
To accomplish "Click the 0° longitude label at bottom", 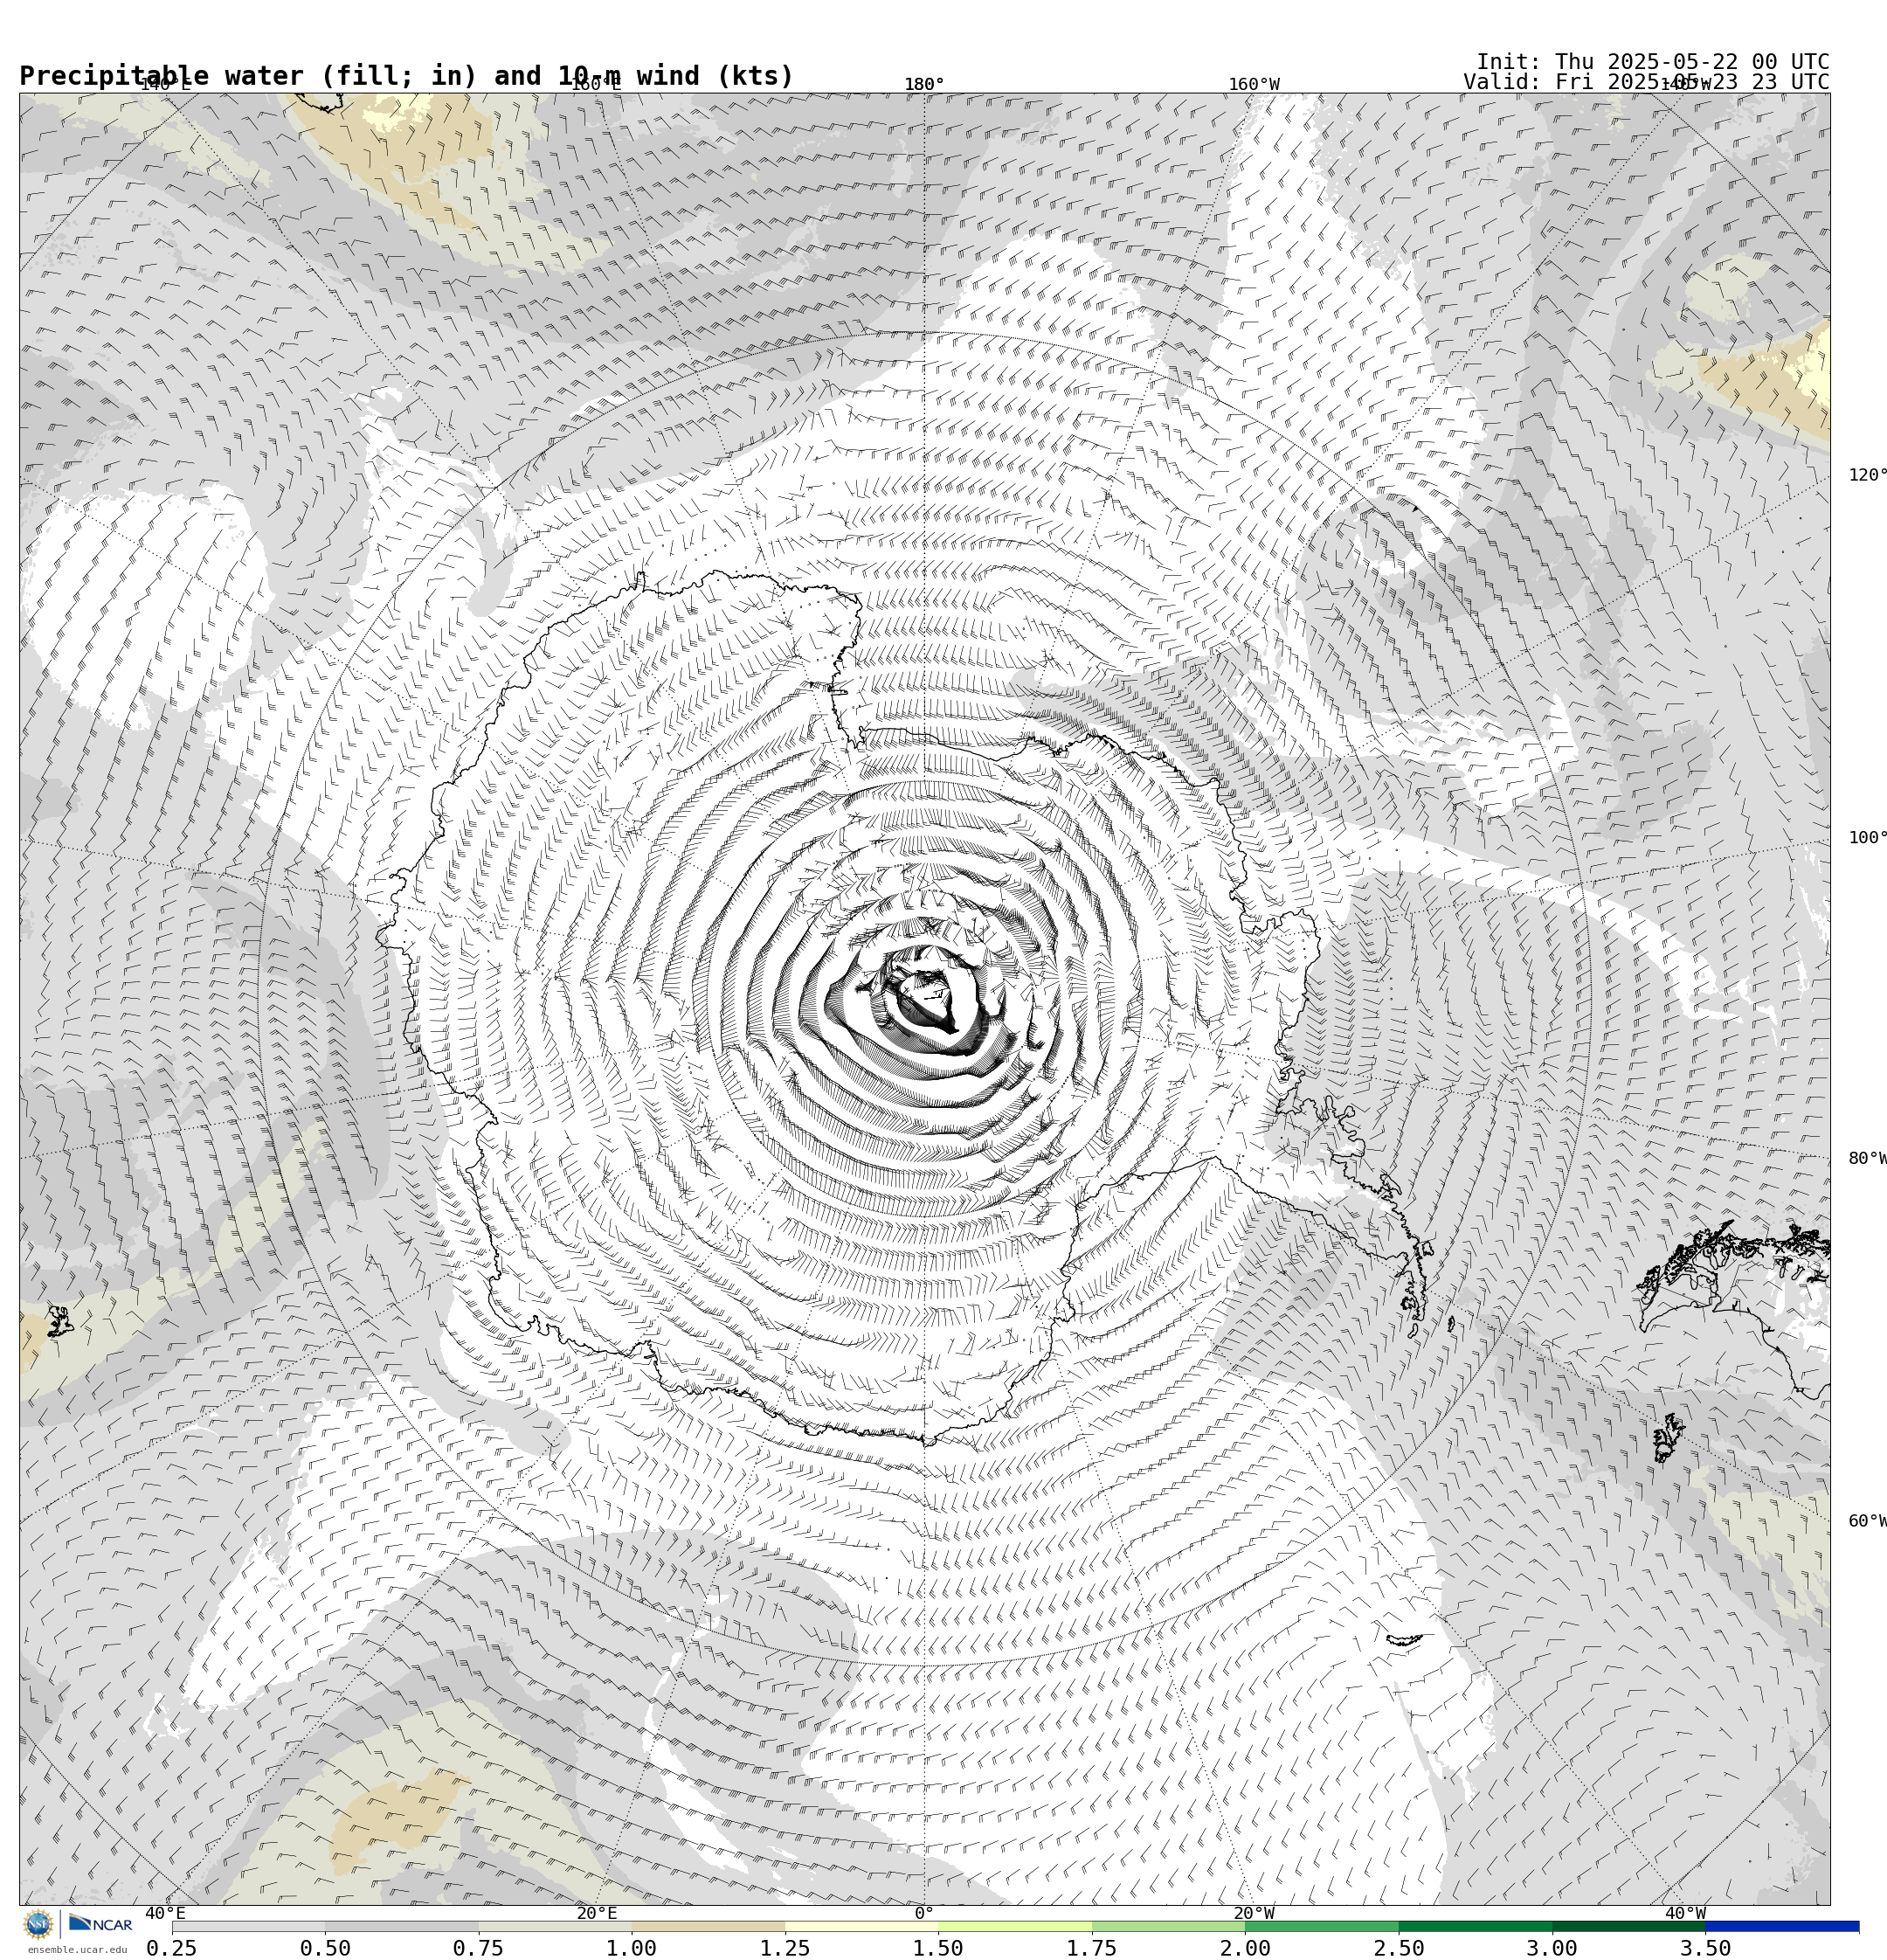I will (x=924, y=1913).
